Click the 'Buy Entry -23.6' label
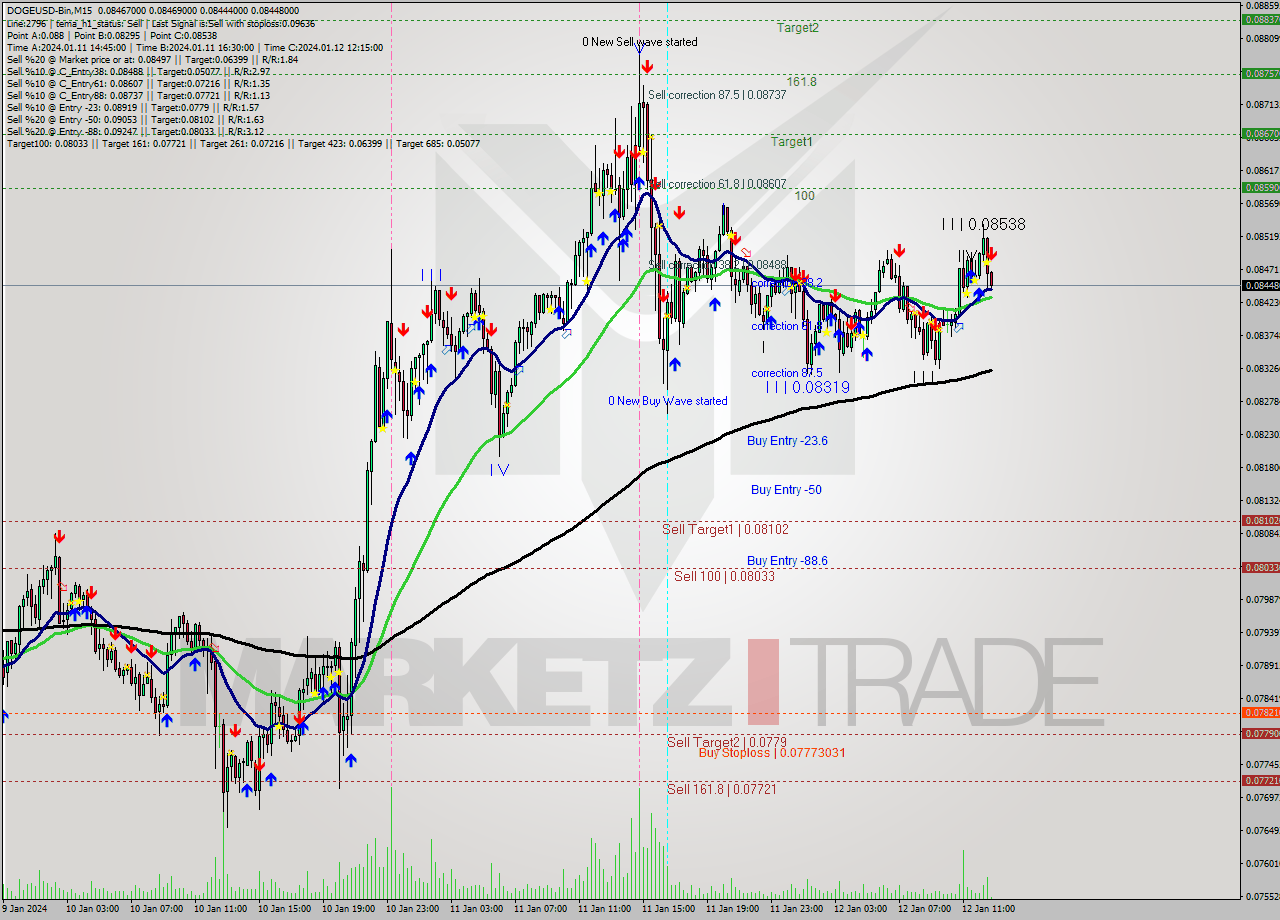The height and width of the screenshot is (920, 1280). 787,440
